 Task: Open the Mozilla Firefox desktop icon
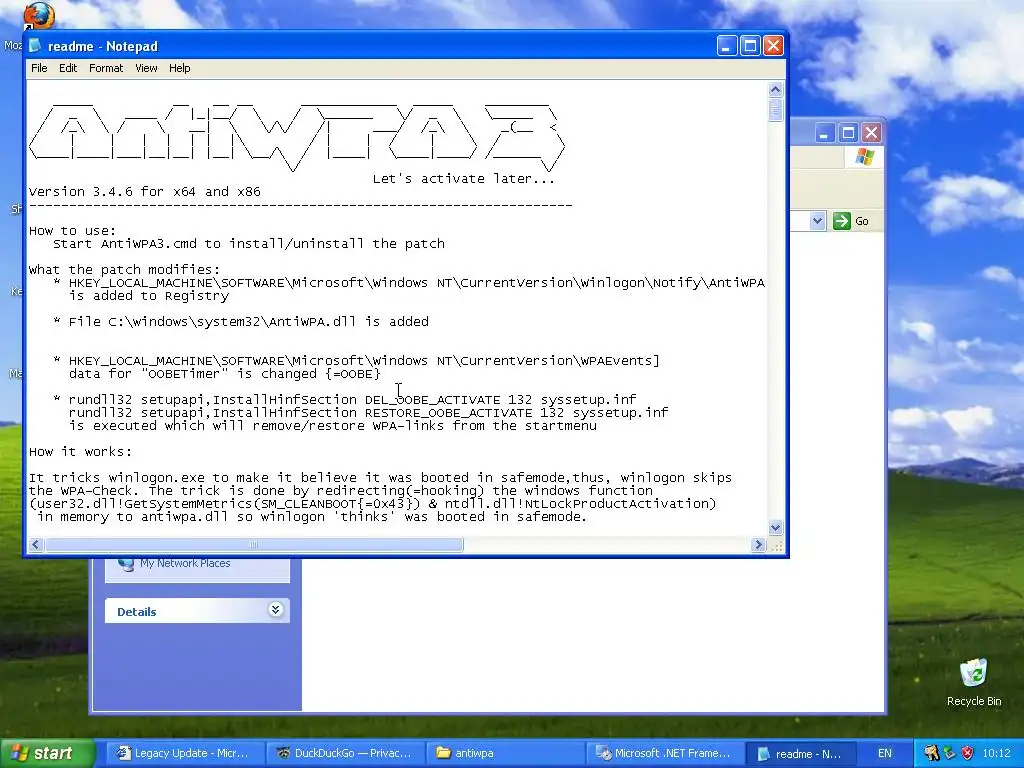coord(38,16)
